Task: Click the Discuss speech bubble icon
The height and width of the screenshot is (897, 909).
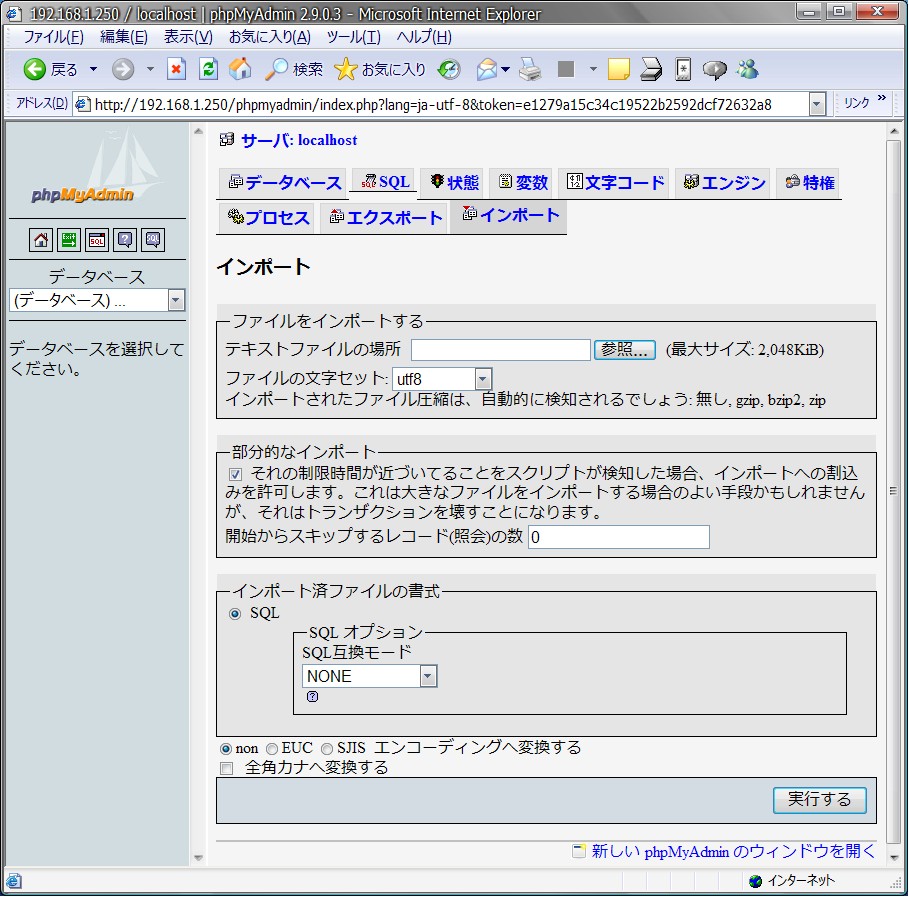Action: [714, 70]
